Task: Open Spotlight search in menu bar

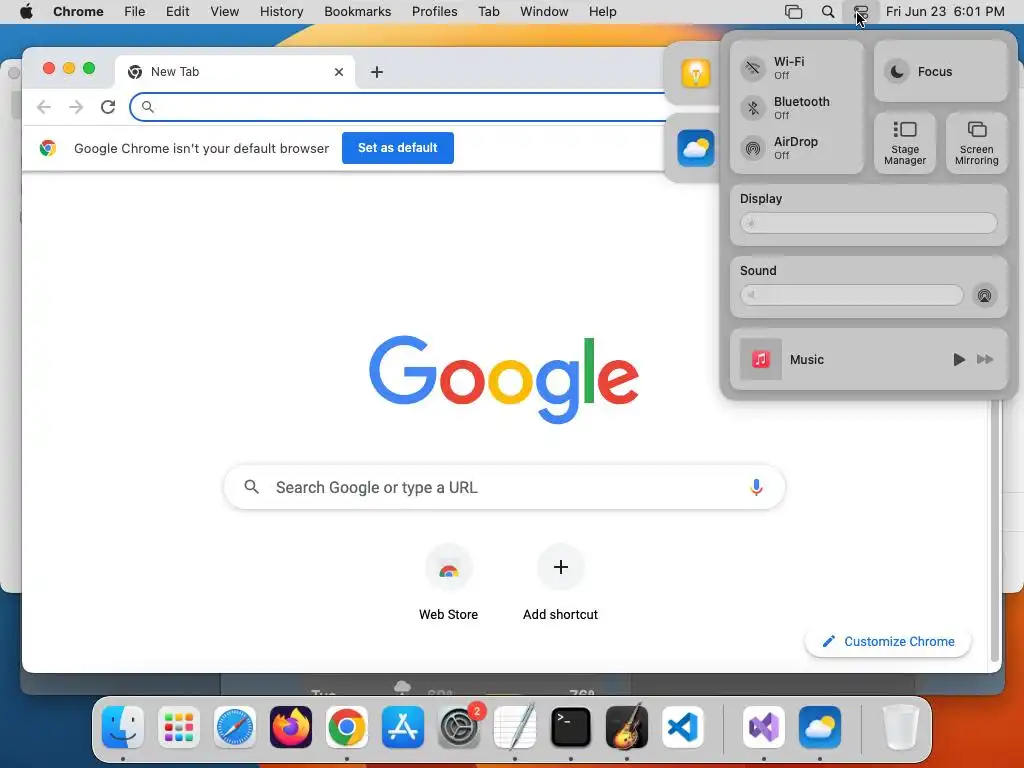Action: tap(827, 12)
